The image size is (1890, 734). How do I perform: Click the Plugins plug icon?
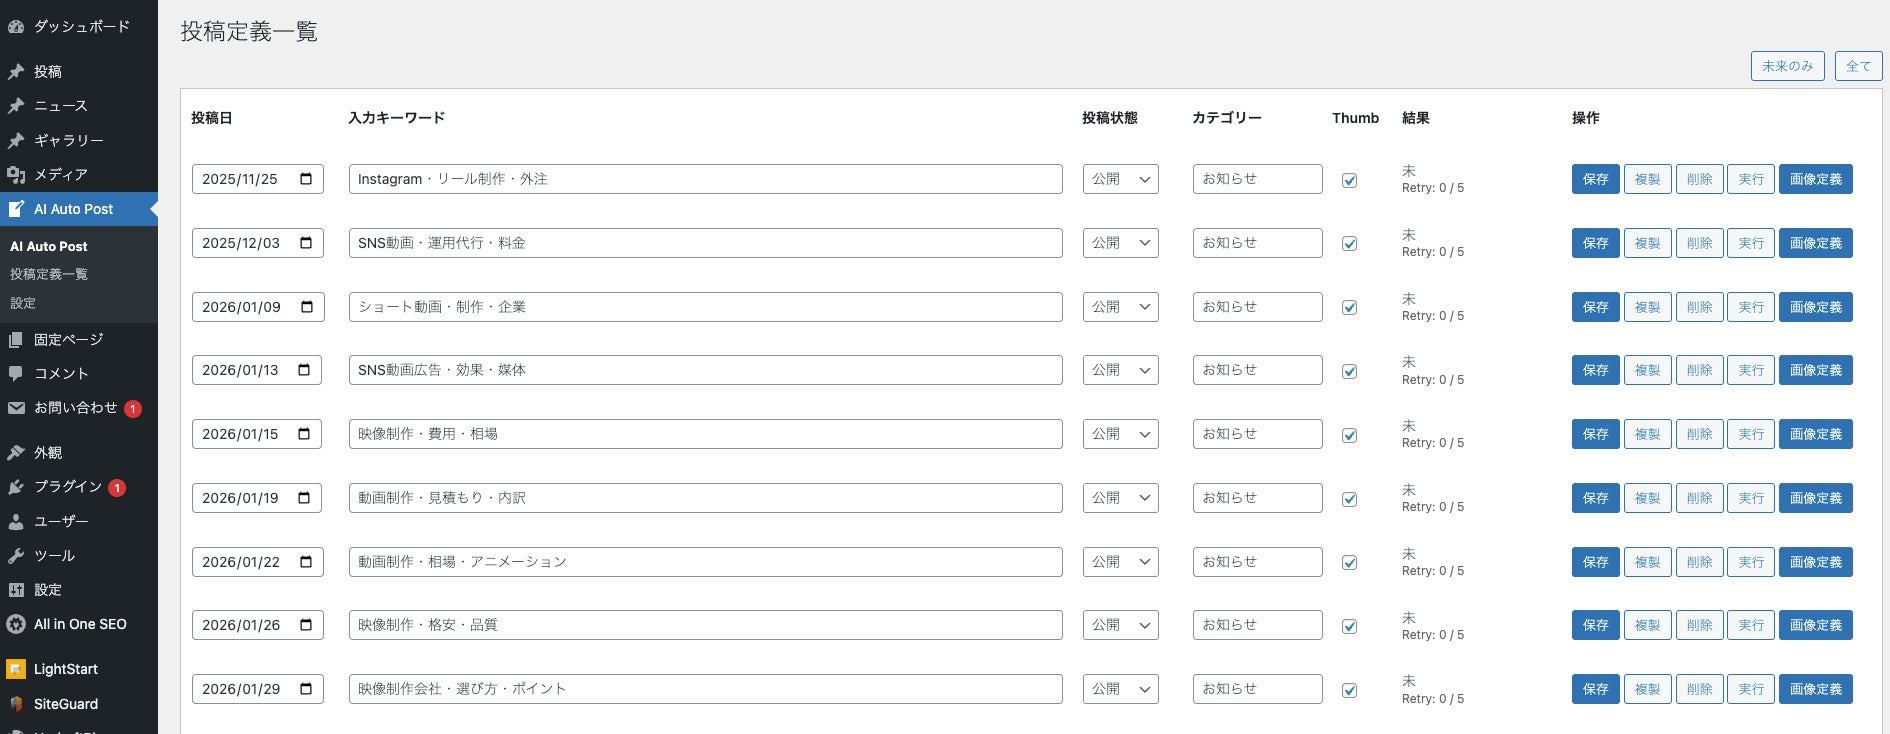(16, 487)
